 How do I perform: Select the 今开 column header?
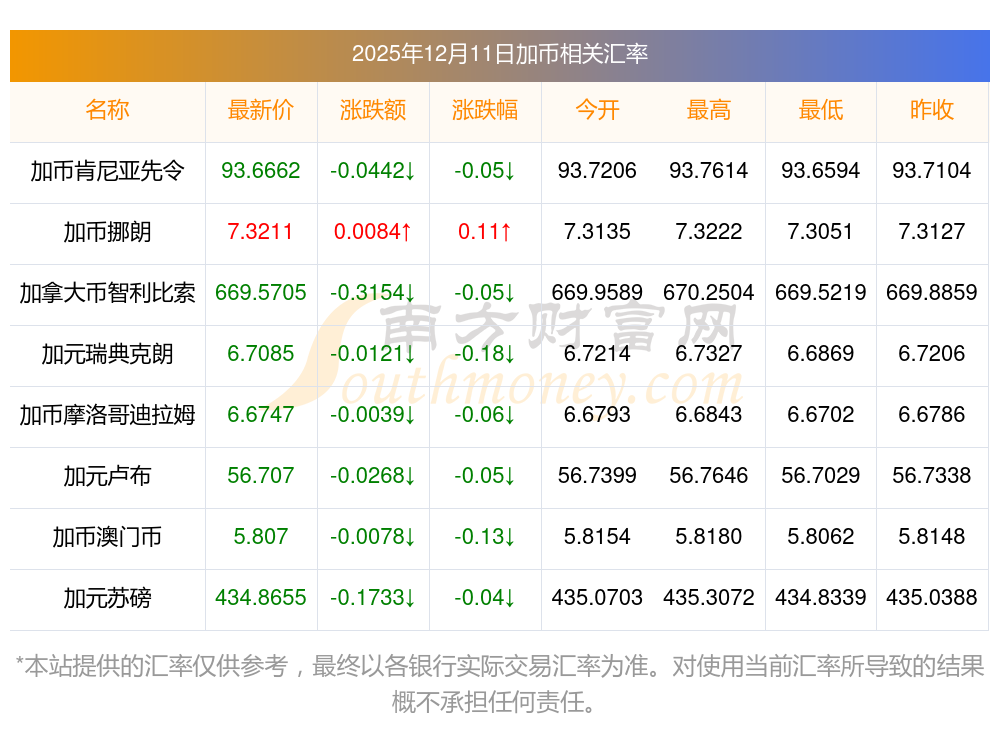tap(597, 110)
